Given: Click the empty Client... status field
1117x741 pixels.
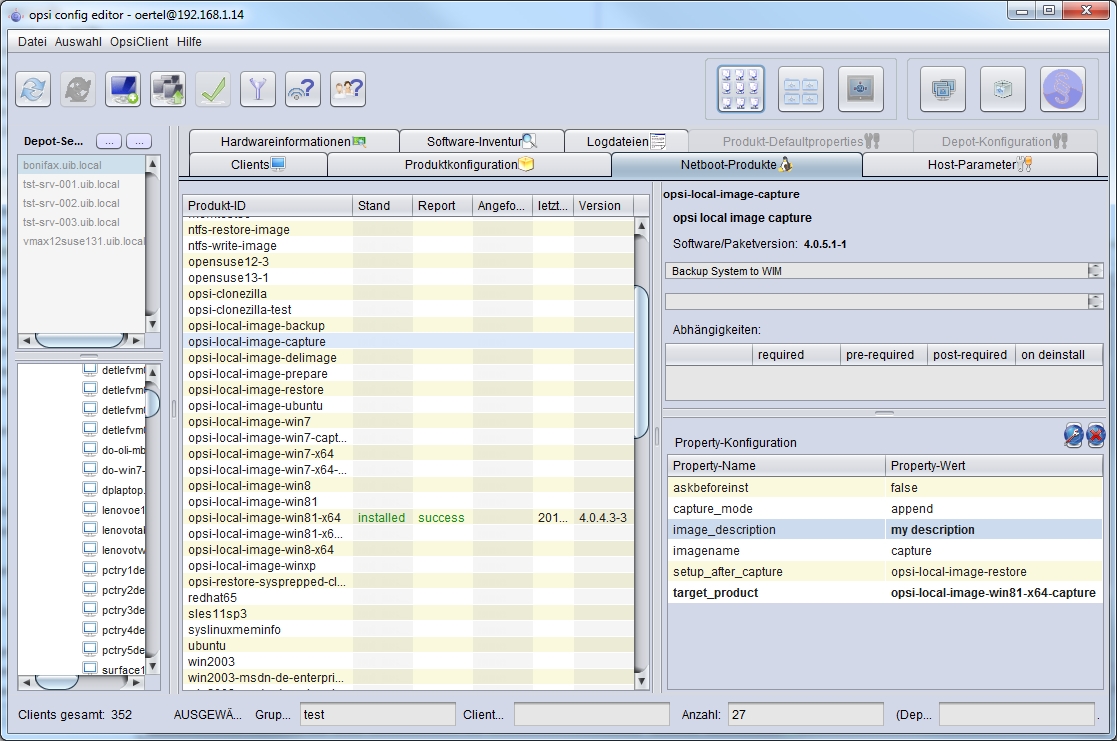Looking at the screenshot, I should pyautogui.click(x=591, y=715).
